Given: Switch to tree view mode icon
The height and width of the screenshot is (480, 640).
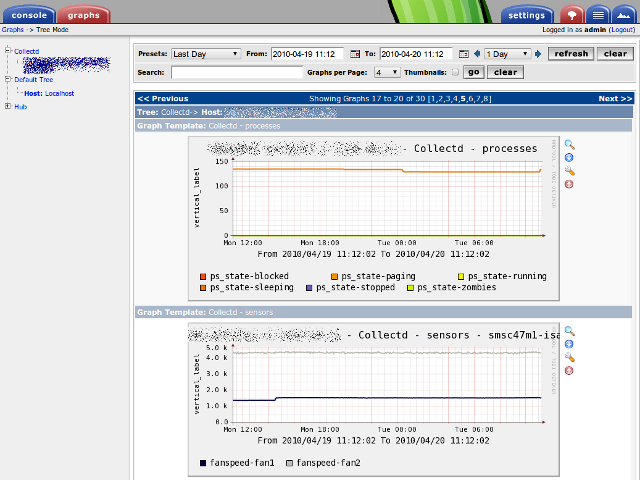Looking at the screenshot, I should (571, 15).
